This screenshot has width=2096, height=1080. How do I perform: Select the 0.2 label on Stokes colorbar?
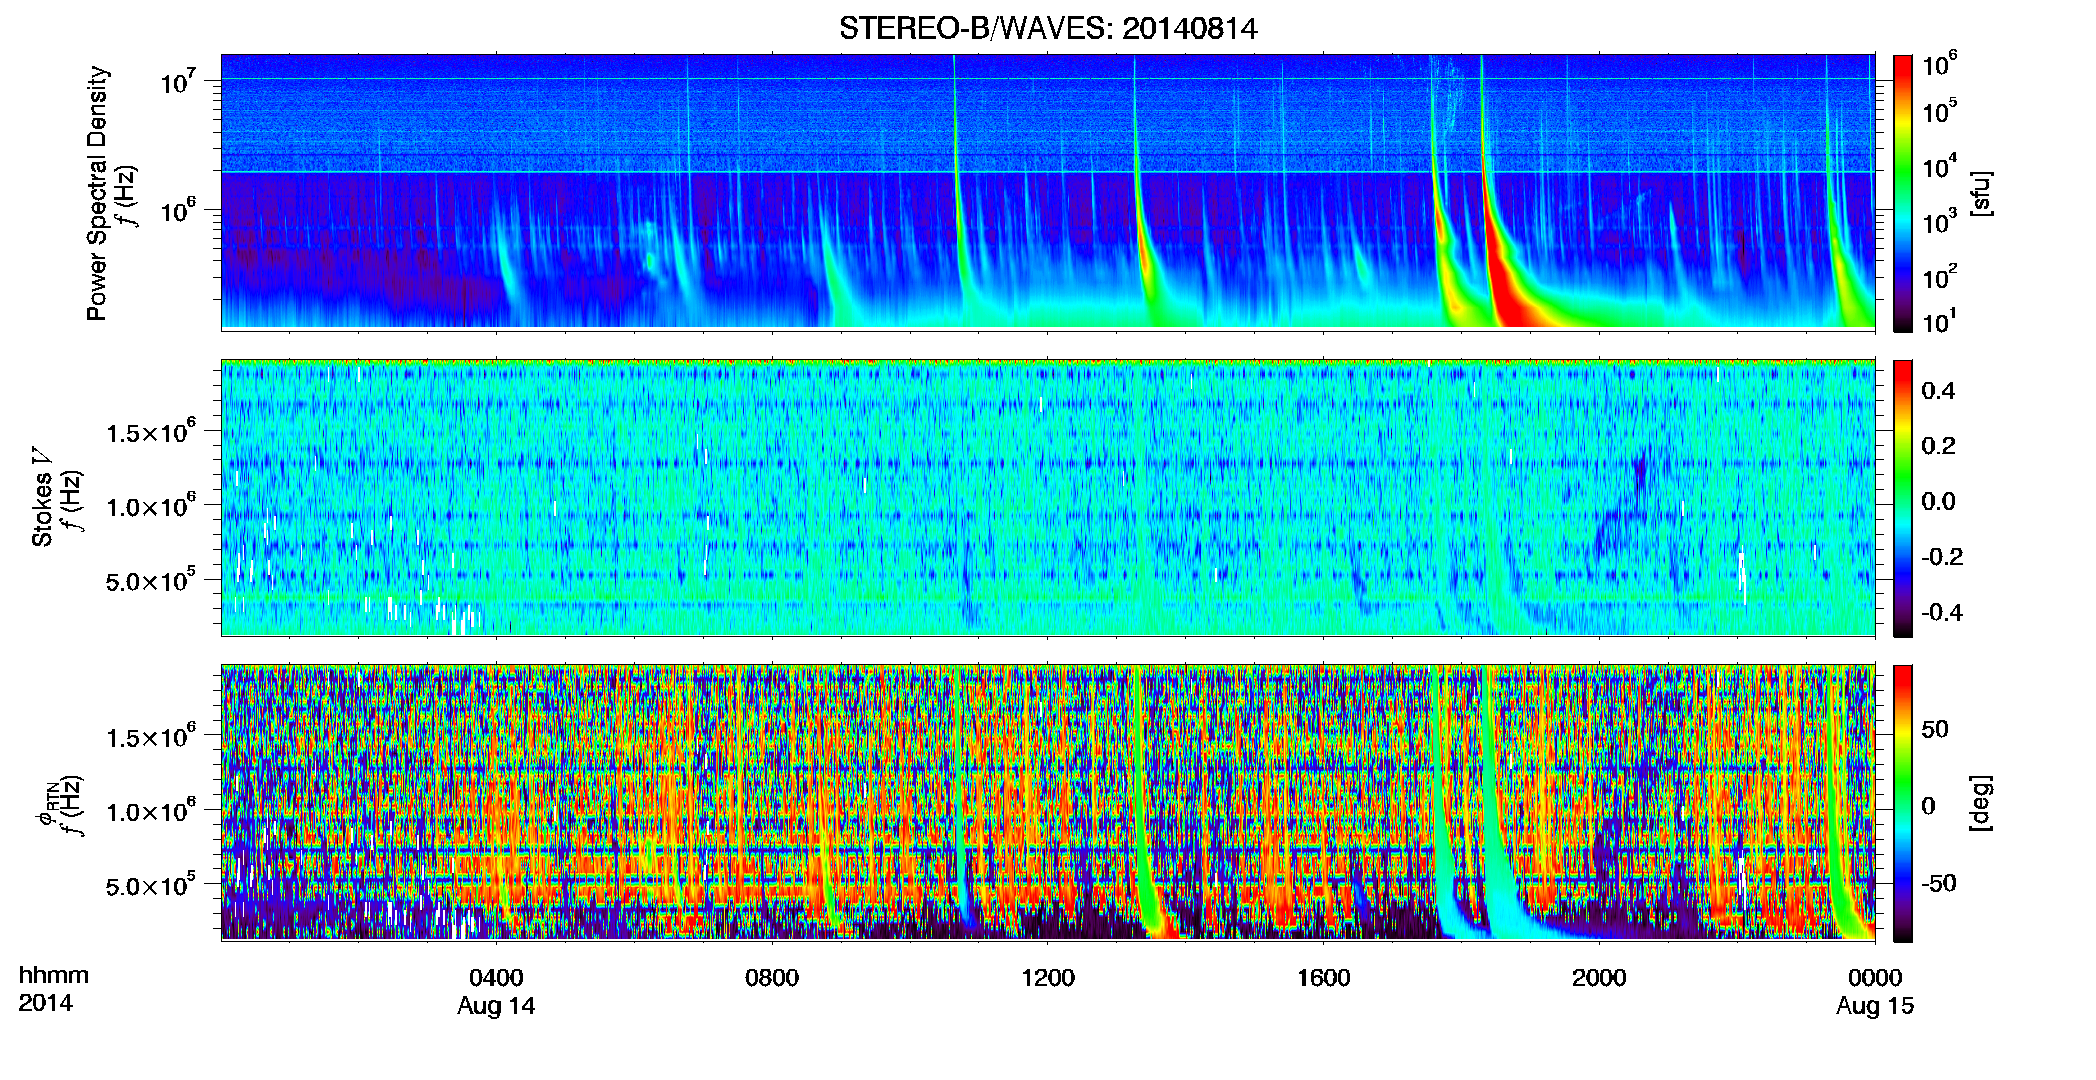click(1938, 446)
